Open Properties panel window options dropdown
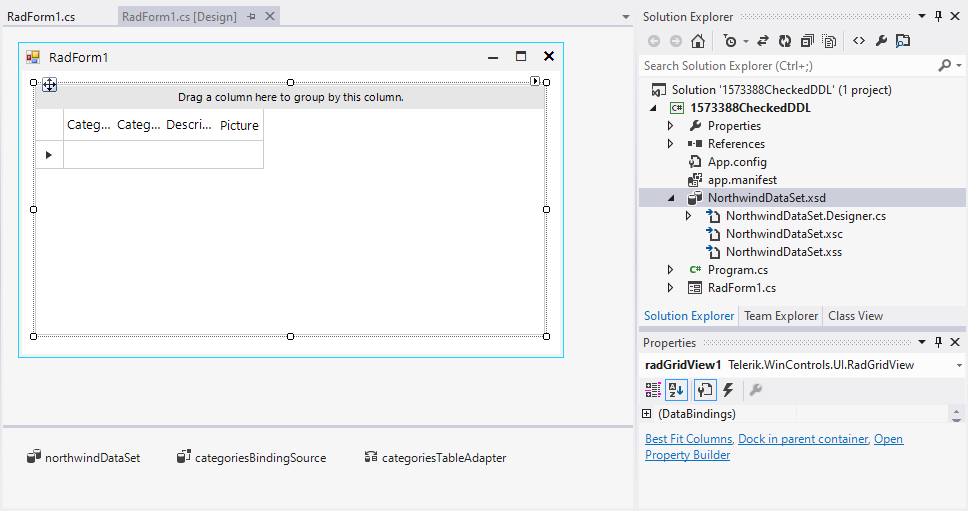Viewport: 968px width, 511px height. (922, 342)
